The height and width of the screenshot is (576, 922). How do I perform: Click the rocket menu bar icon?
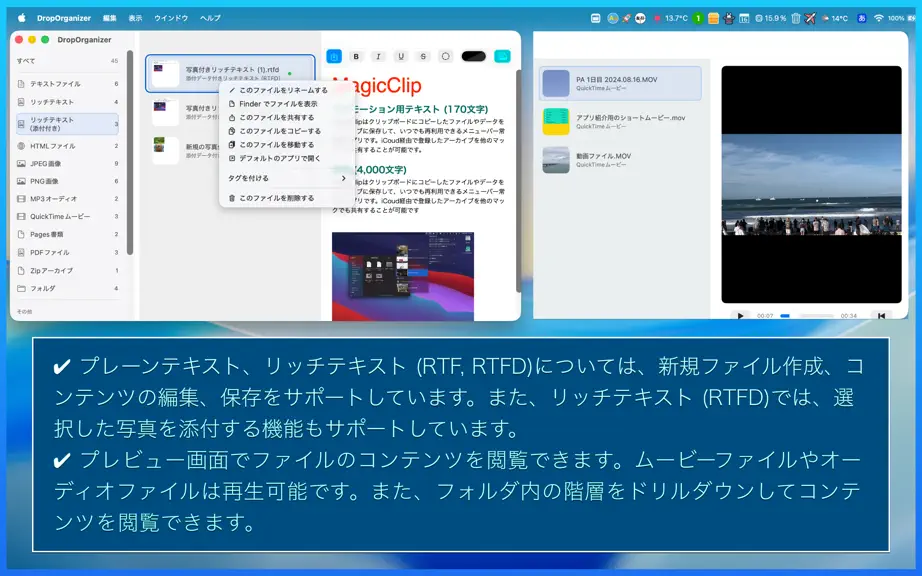tap(626, 18)
